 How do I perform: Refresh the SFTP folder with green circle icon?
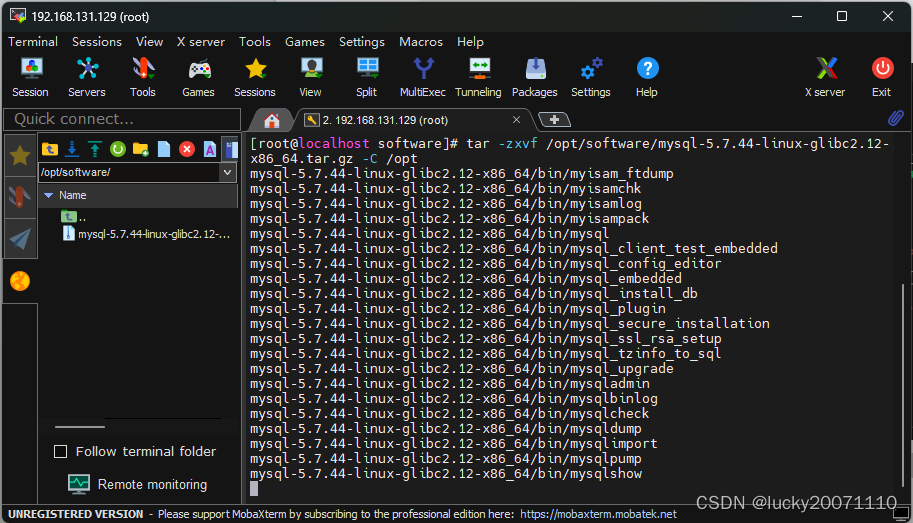118,149
